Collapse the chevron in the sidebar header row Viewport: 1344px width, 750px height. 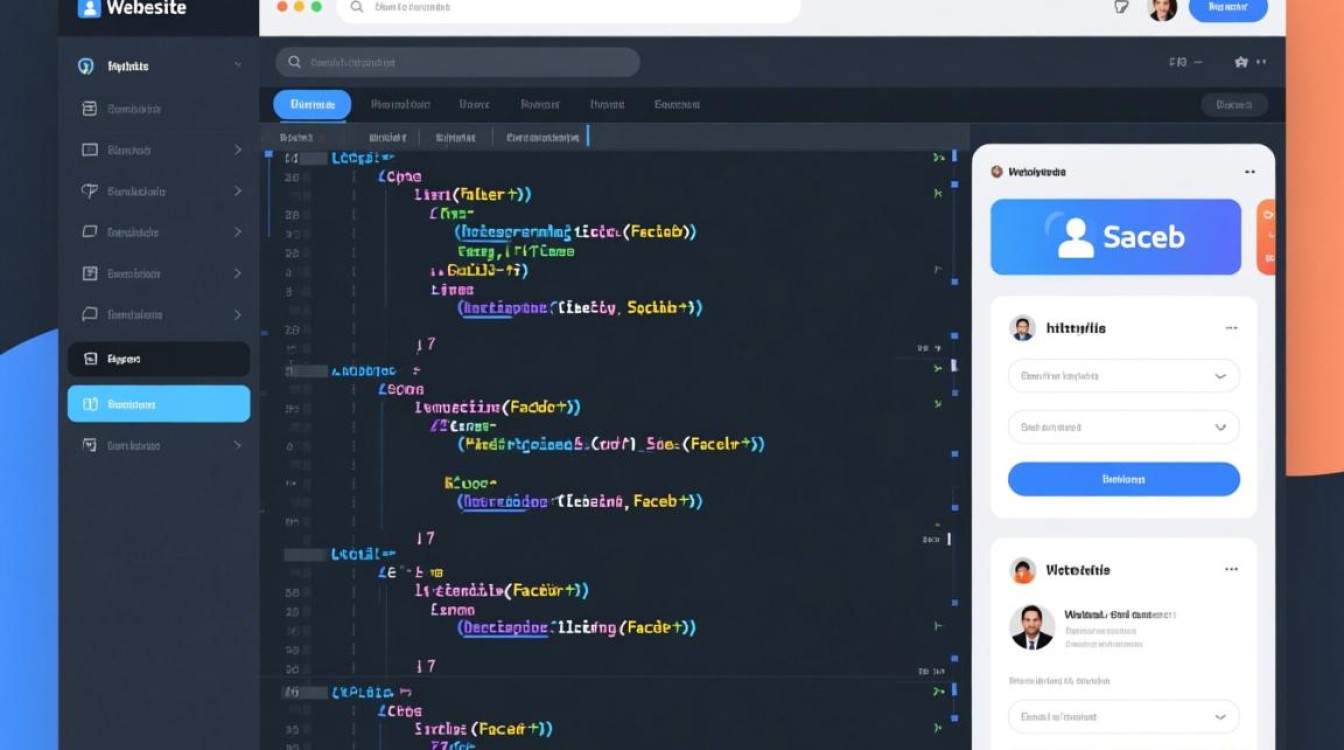(238, 66)
